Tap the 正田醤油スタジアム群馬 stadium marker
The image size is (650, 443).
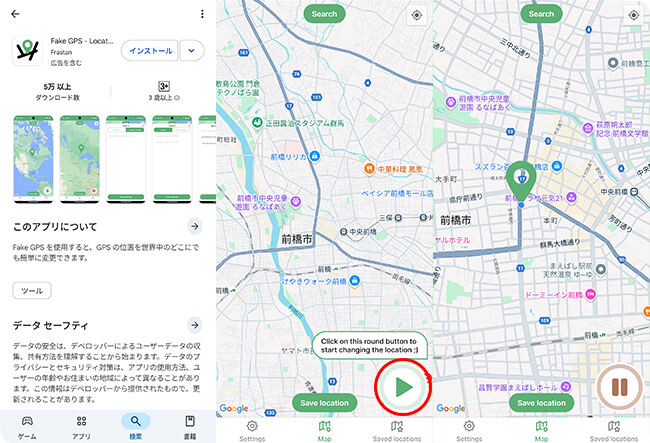tap(257, 123)
